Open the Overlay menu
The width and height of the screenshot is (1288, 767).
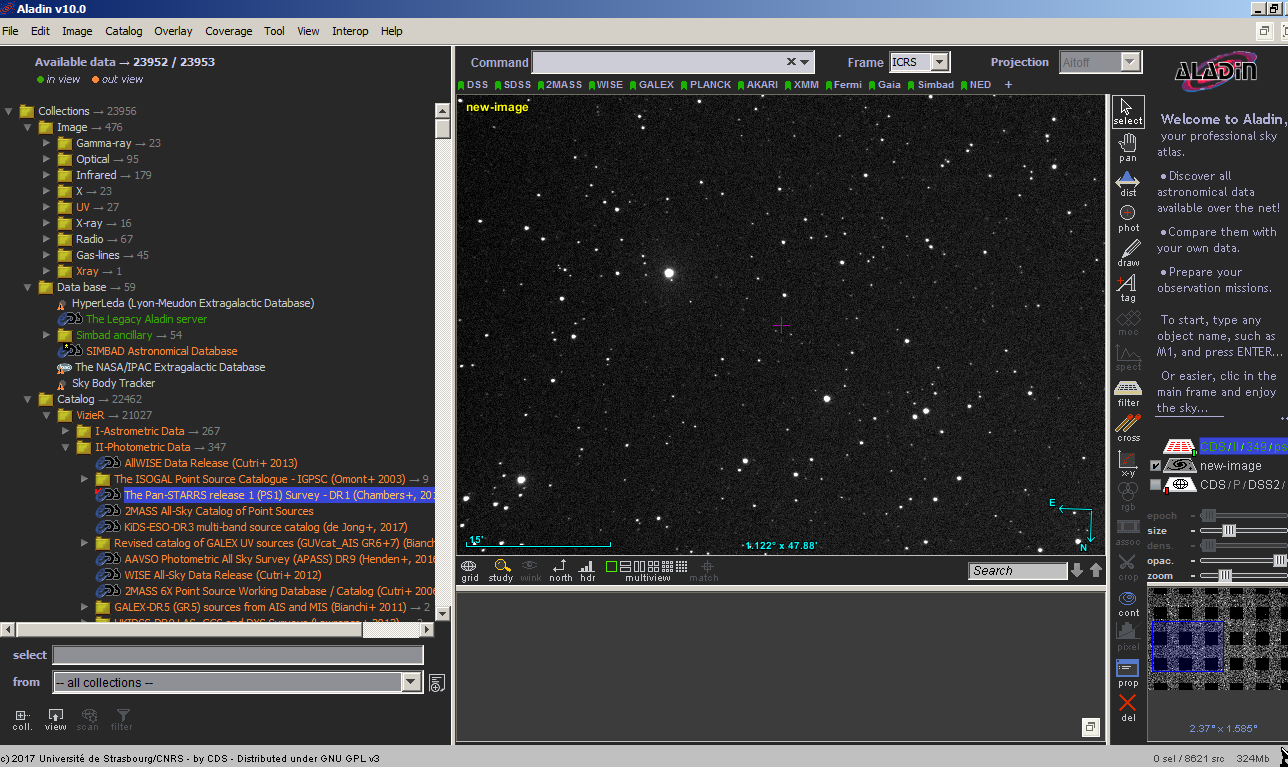click(x=173, y=31)
